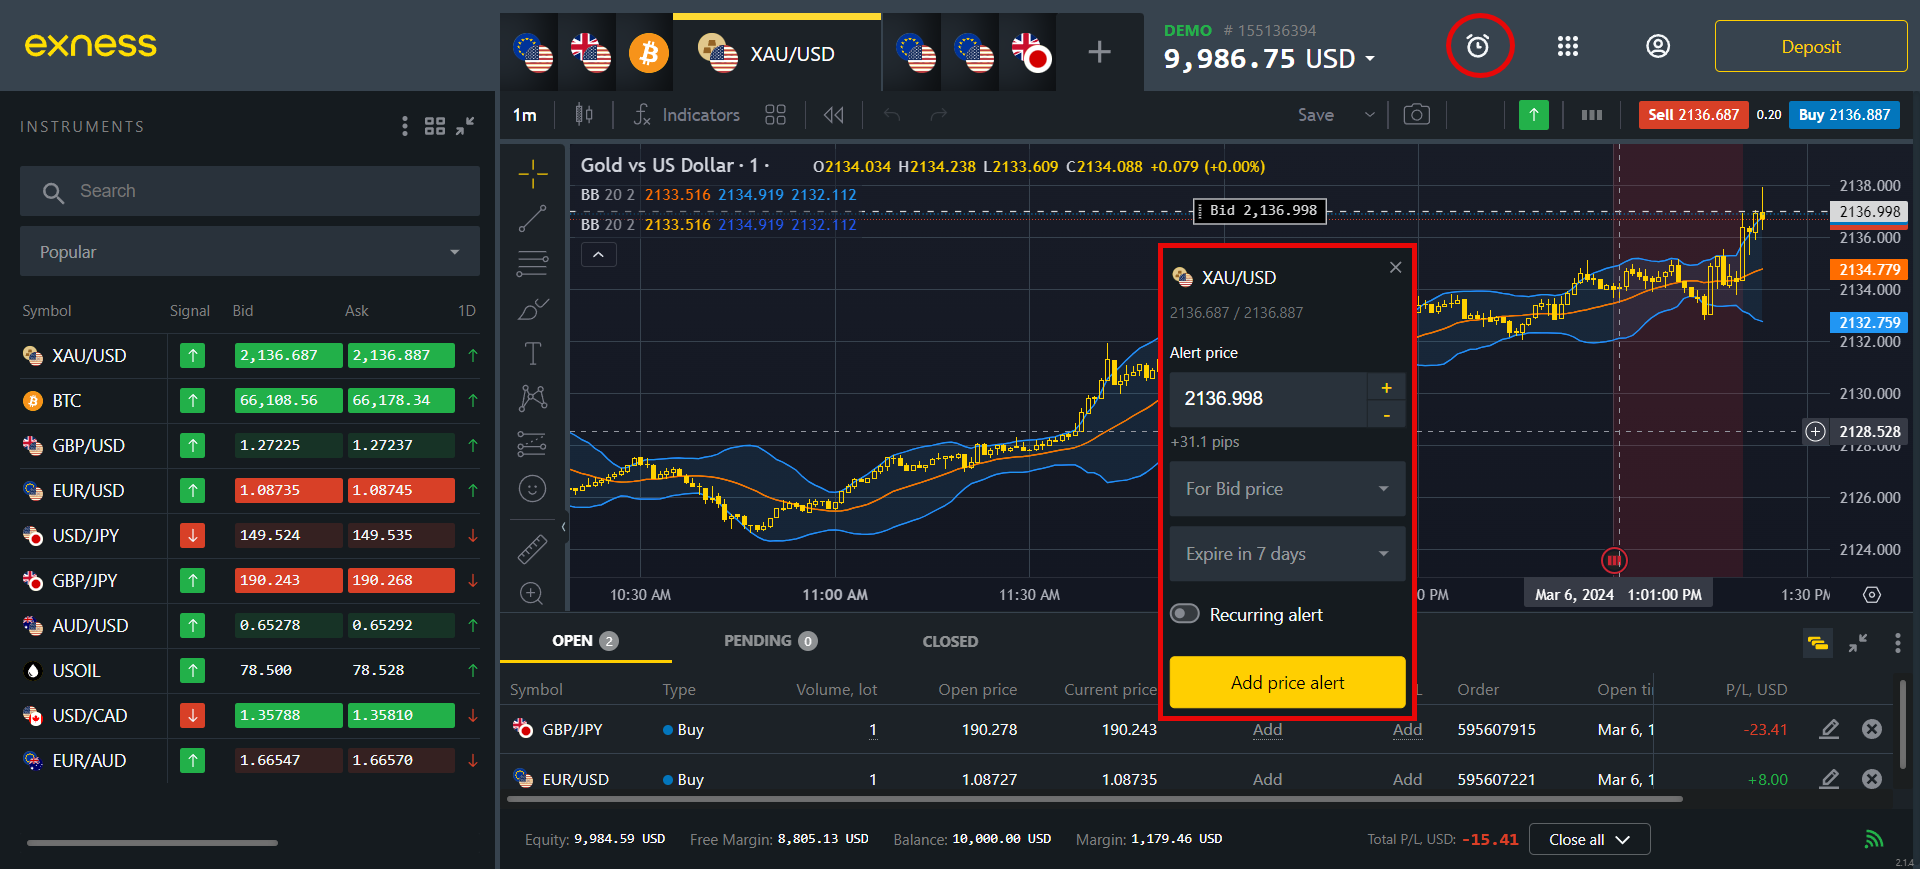
Task: Switch to the CLOSED orders tab
Action: [950, 642]
